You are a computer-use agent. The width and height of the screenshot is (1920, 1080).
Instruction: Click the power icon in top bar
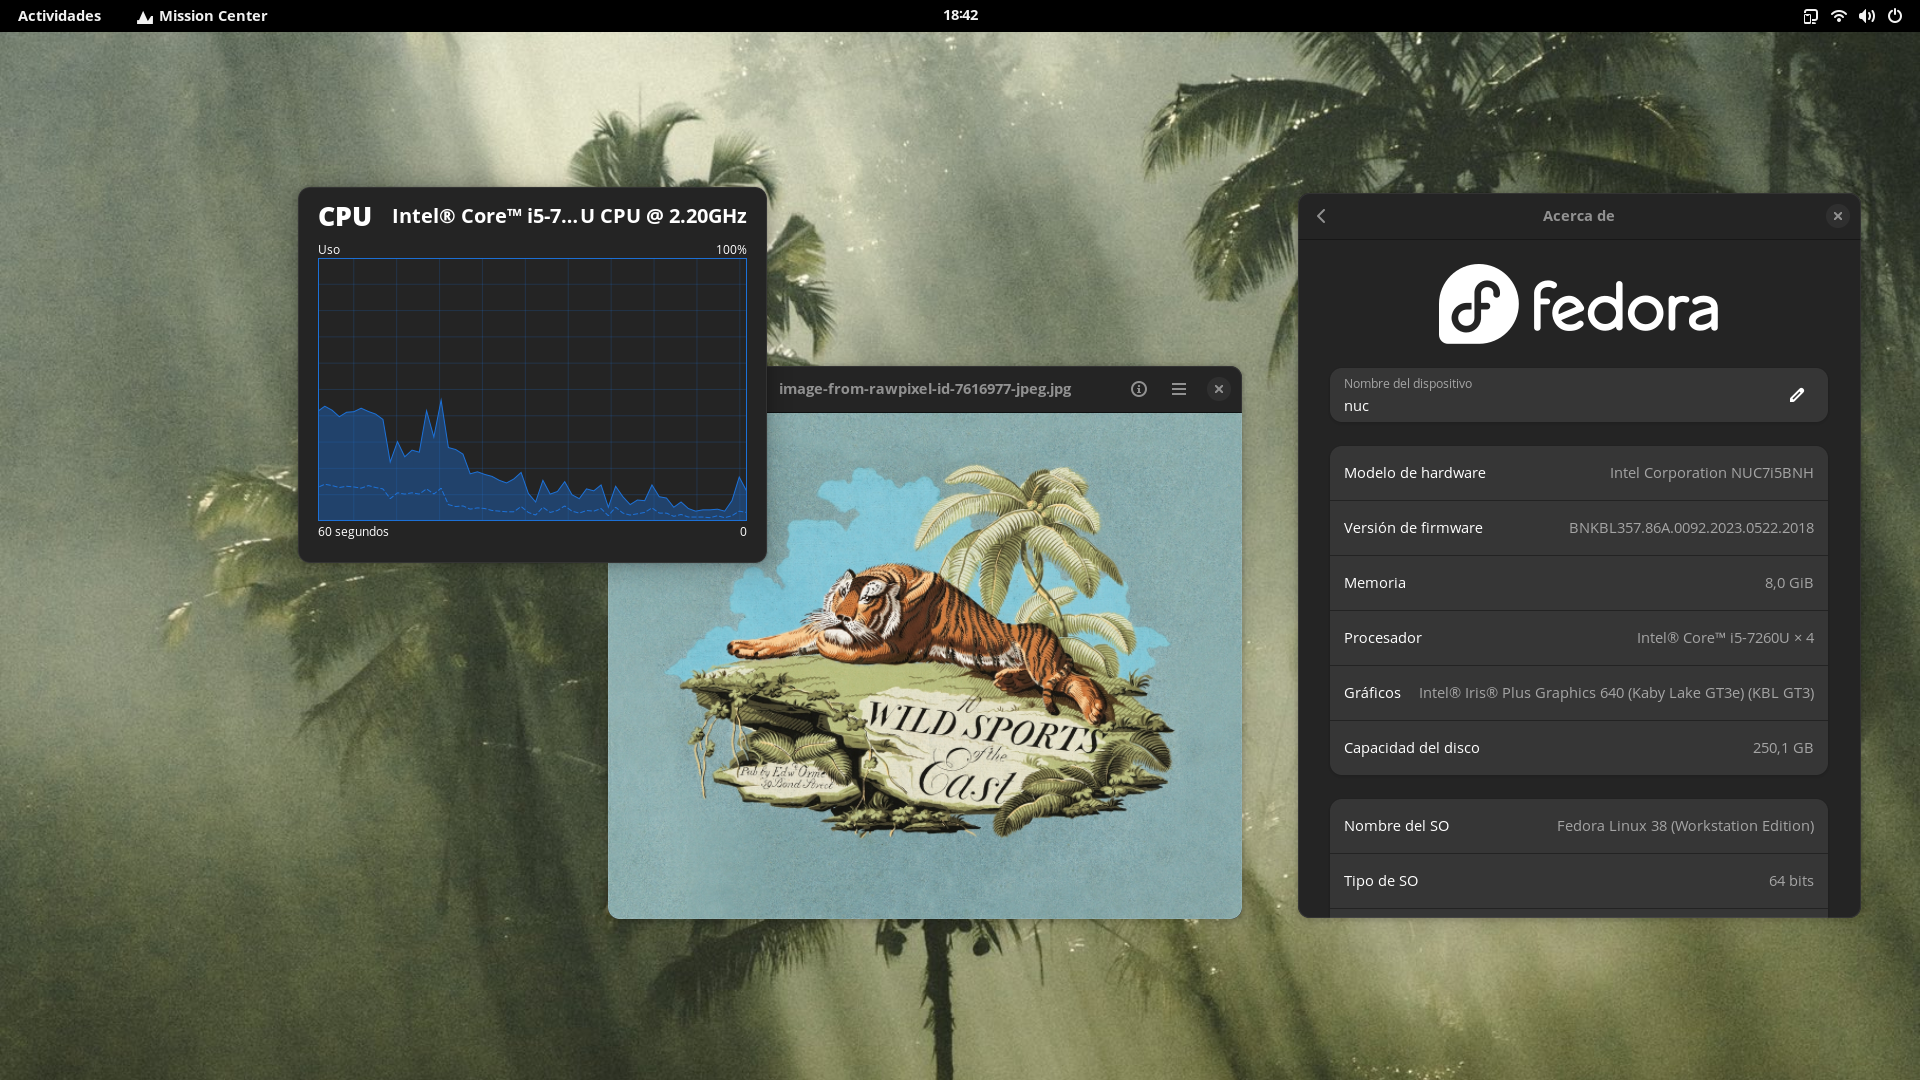pyautogui.click(x=1894, y=15)
